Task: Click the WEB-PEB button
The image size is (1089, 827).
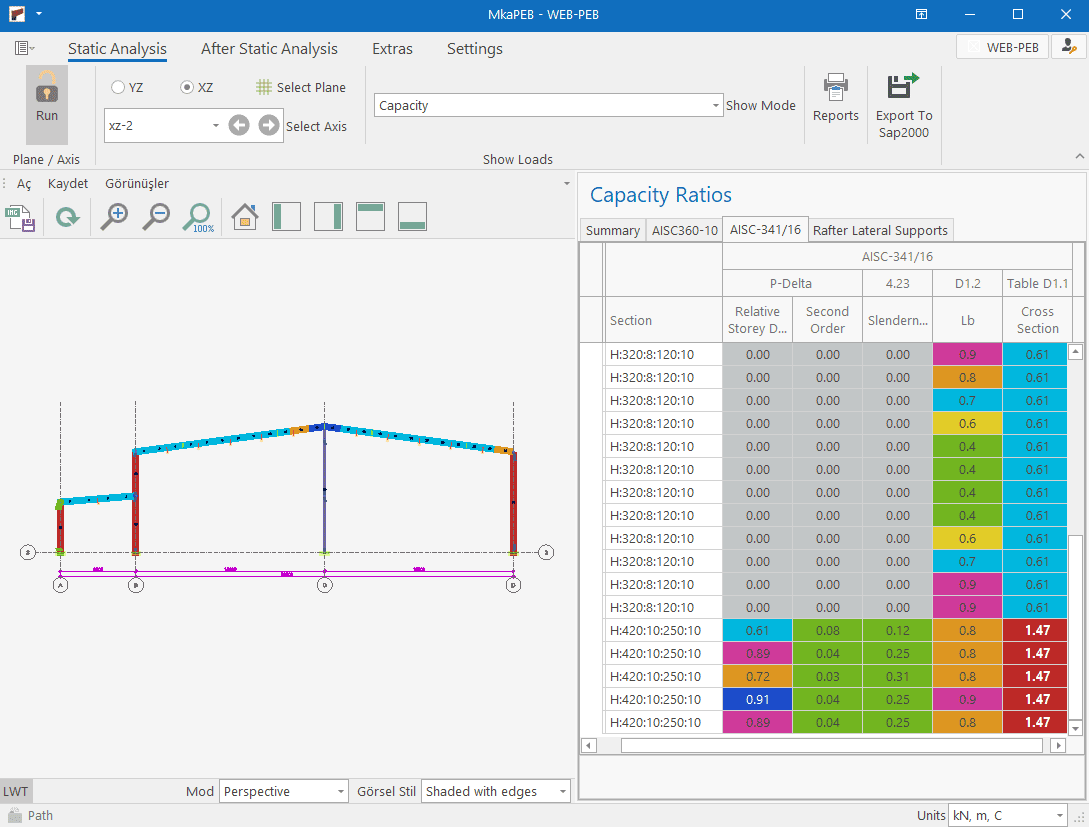Action: (1002, 47)
